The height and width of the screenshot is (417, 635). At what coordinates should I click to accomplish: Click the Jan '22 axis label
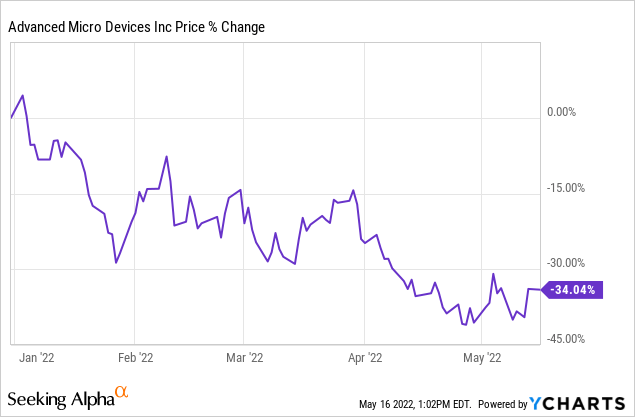tap(37, 357)
